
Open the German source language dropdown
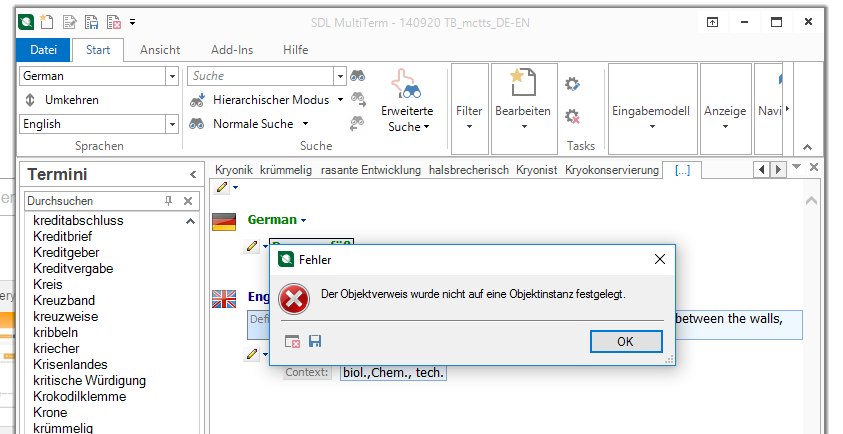click(171, 76)
